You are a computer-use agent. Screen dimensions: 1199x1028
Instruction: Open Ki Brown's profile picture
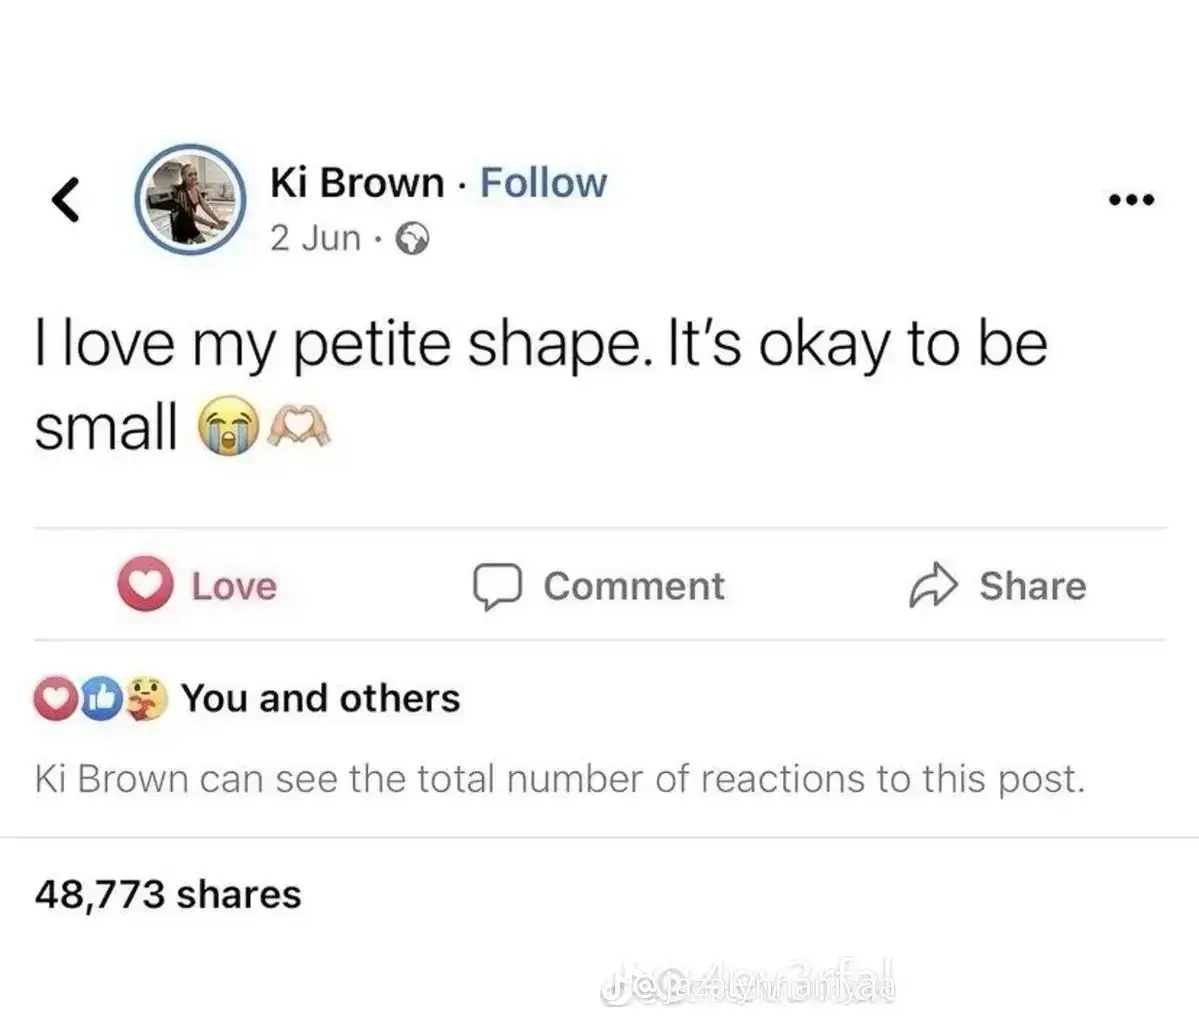point(190,199)
